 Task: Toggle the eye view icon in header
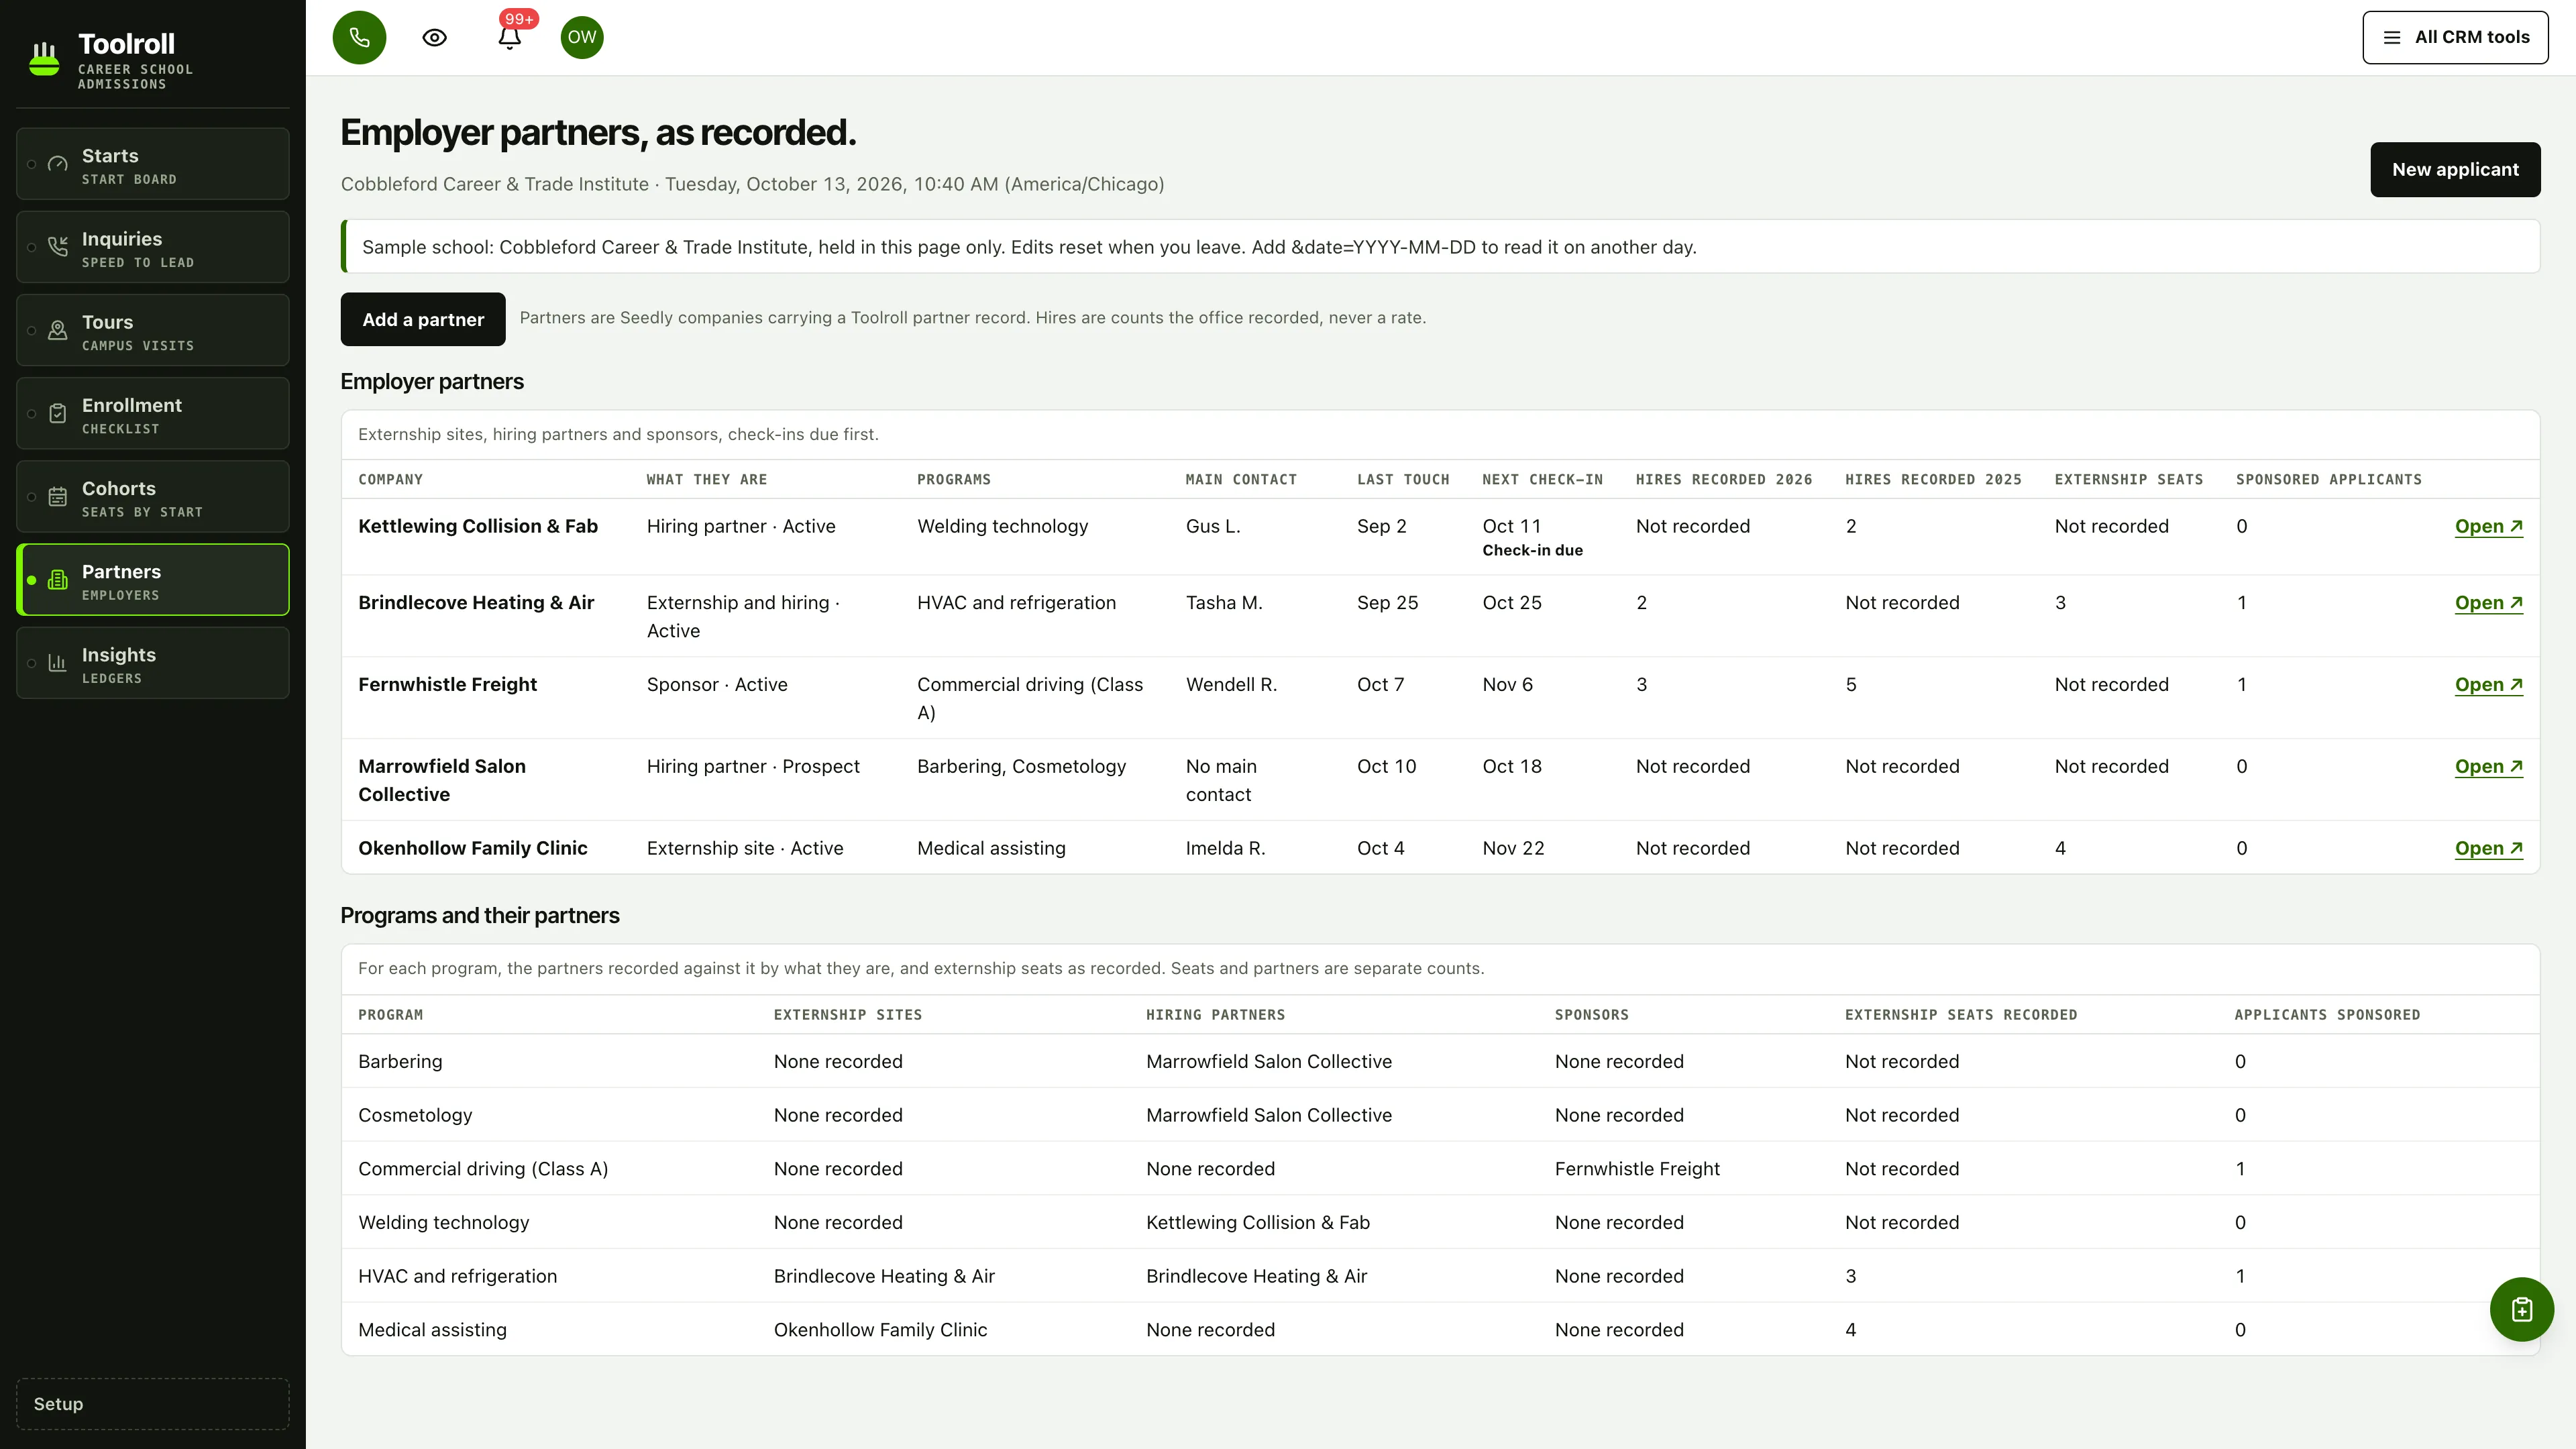pyautogui.click(x=434, y=37)
